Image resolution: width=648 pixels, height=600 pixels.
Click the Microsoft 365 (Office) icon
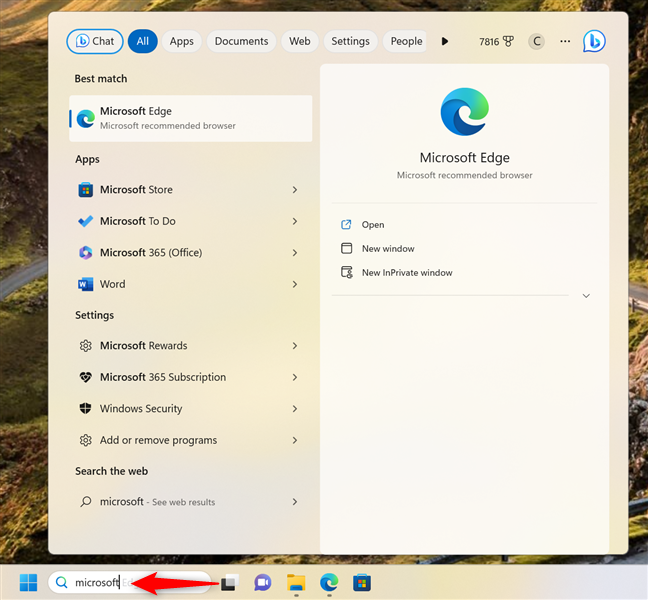pyautogui.click(x=86, y=252)
